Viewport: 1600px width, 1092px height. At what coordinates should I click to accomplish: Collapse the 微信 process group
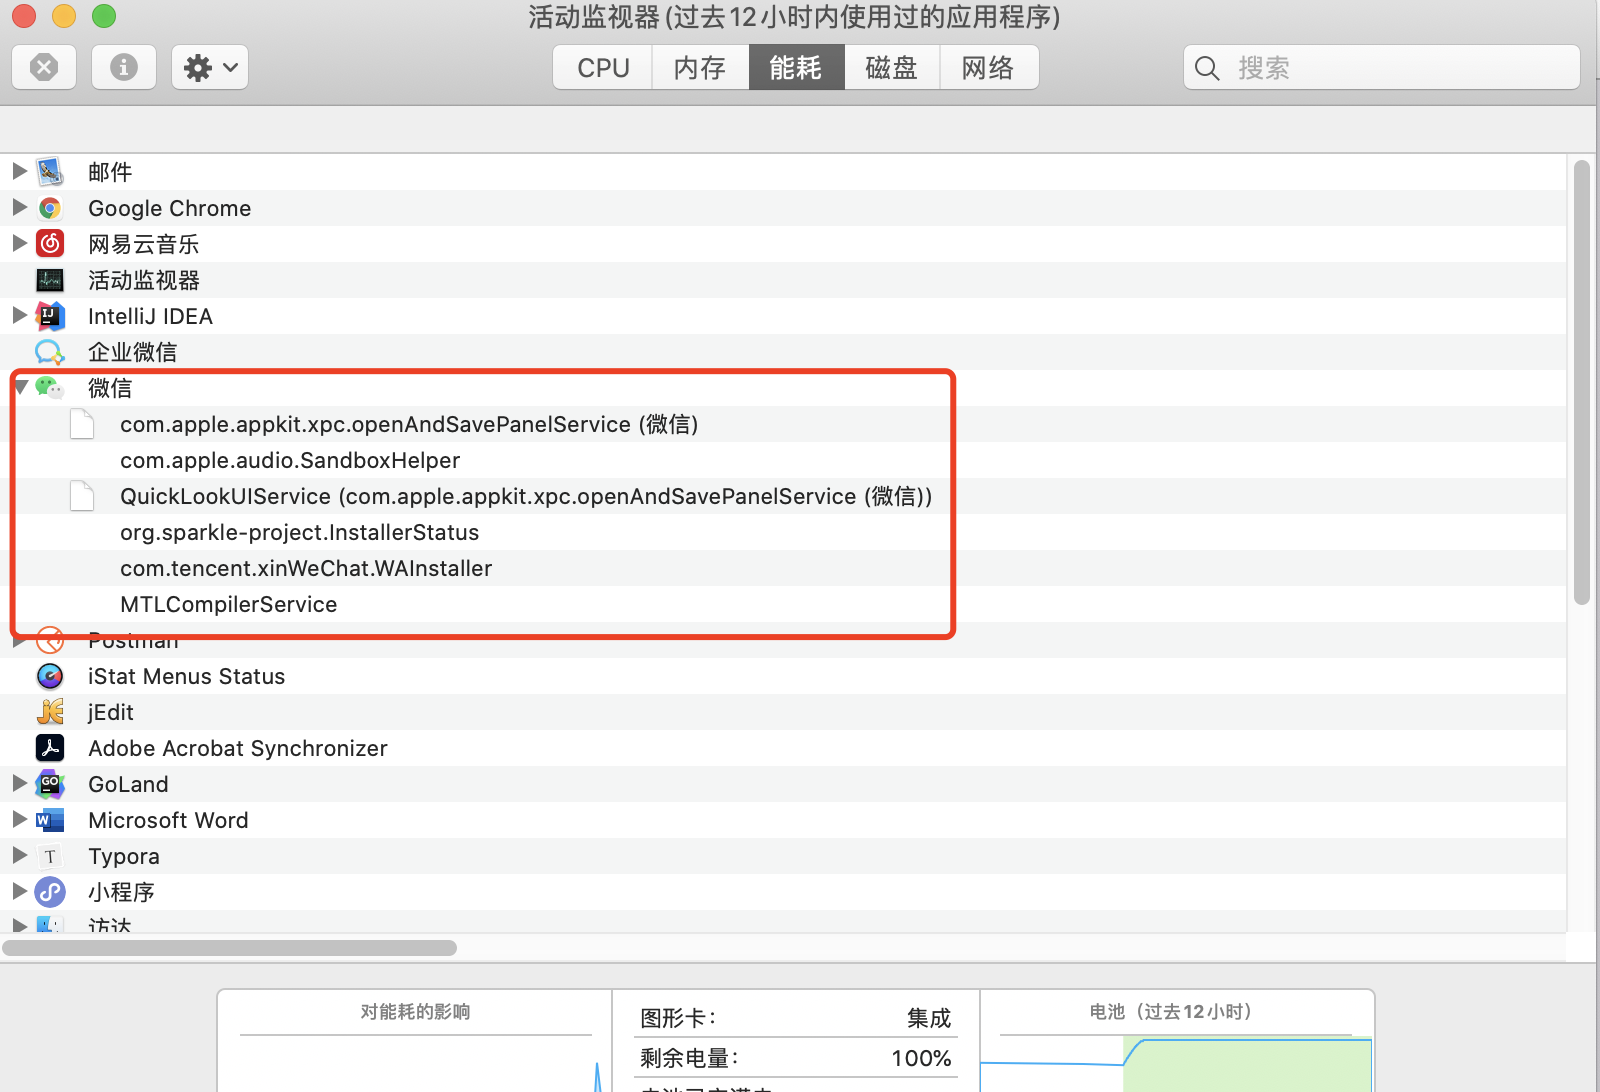pyautogui.click(x=21, y=387)
